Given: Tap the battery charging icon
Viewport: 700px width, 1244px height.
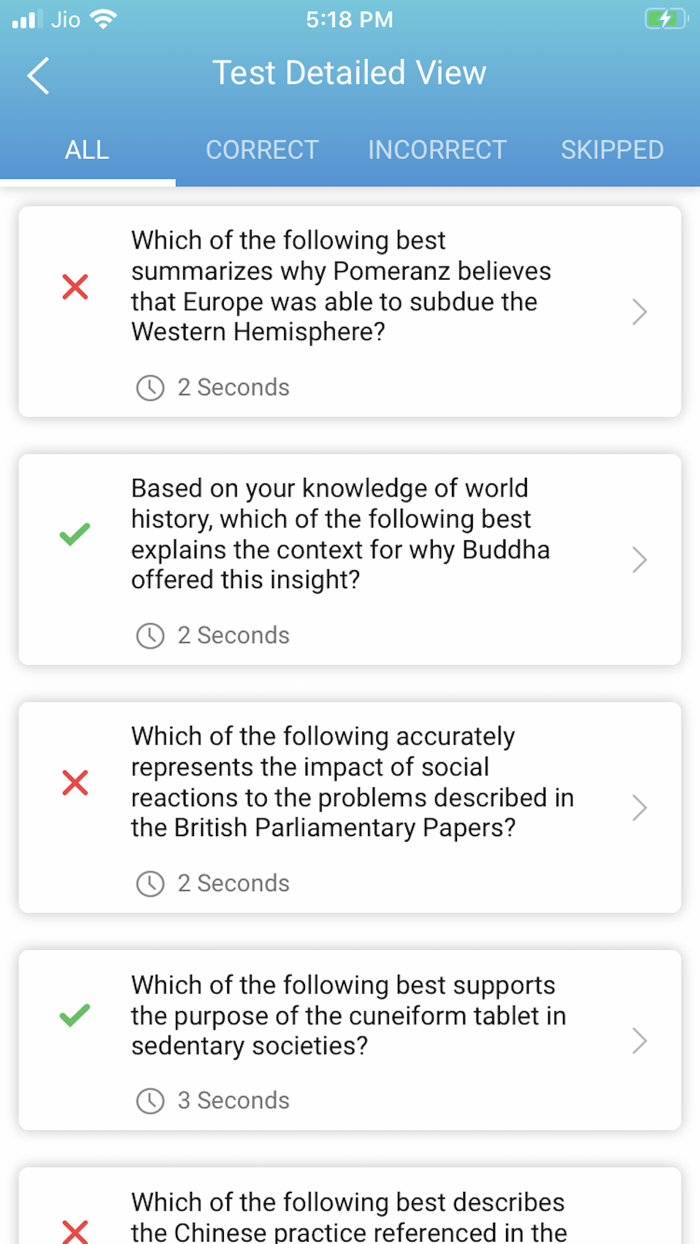Looking at the screenshot, I should [665, 19].
